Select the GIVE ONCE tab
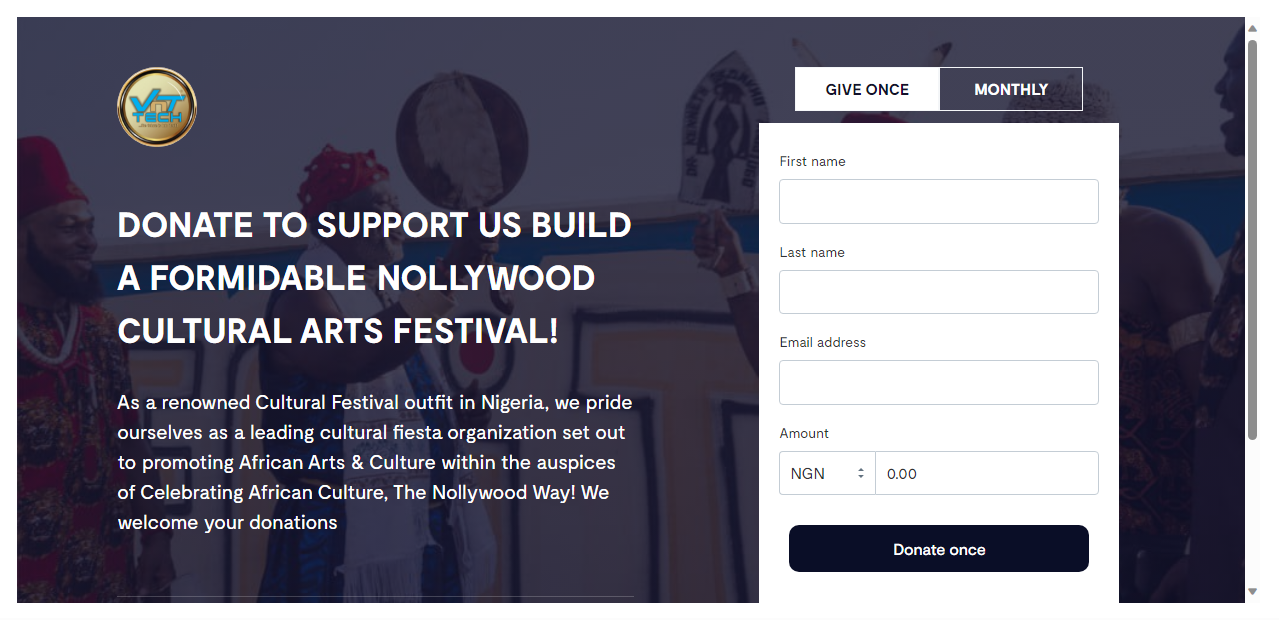This screenshot has height=620, width=1279. [x=867, y=89]
